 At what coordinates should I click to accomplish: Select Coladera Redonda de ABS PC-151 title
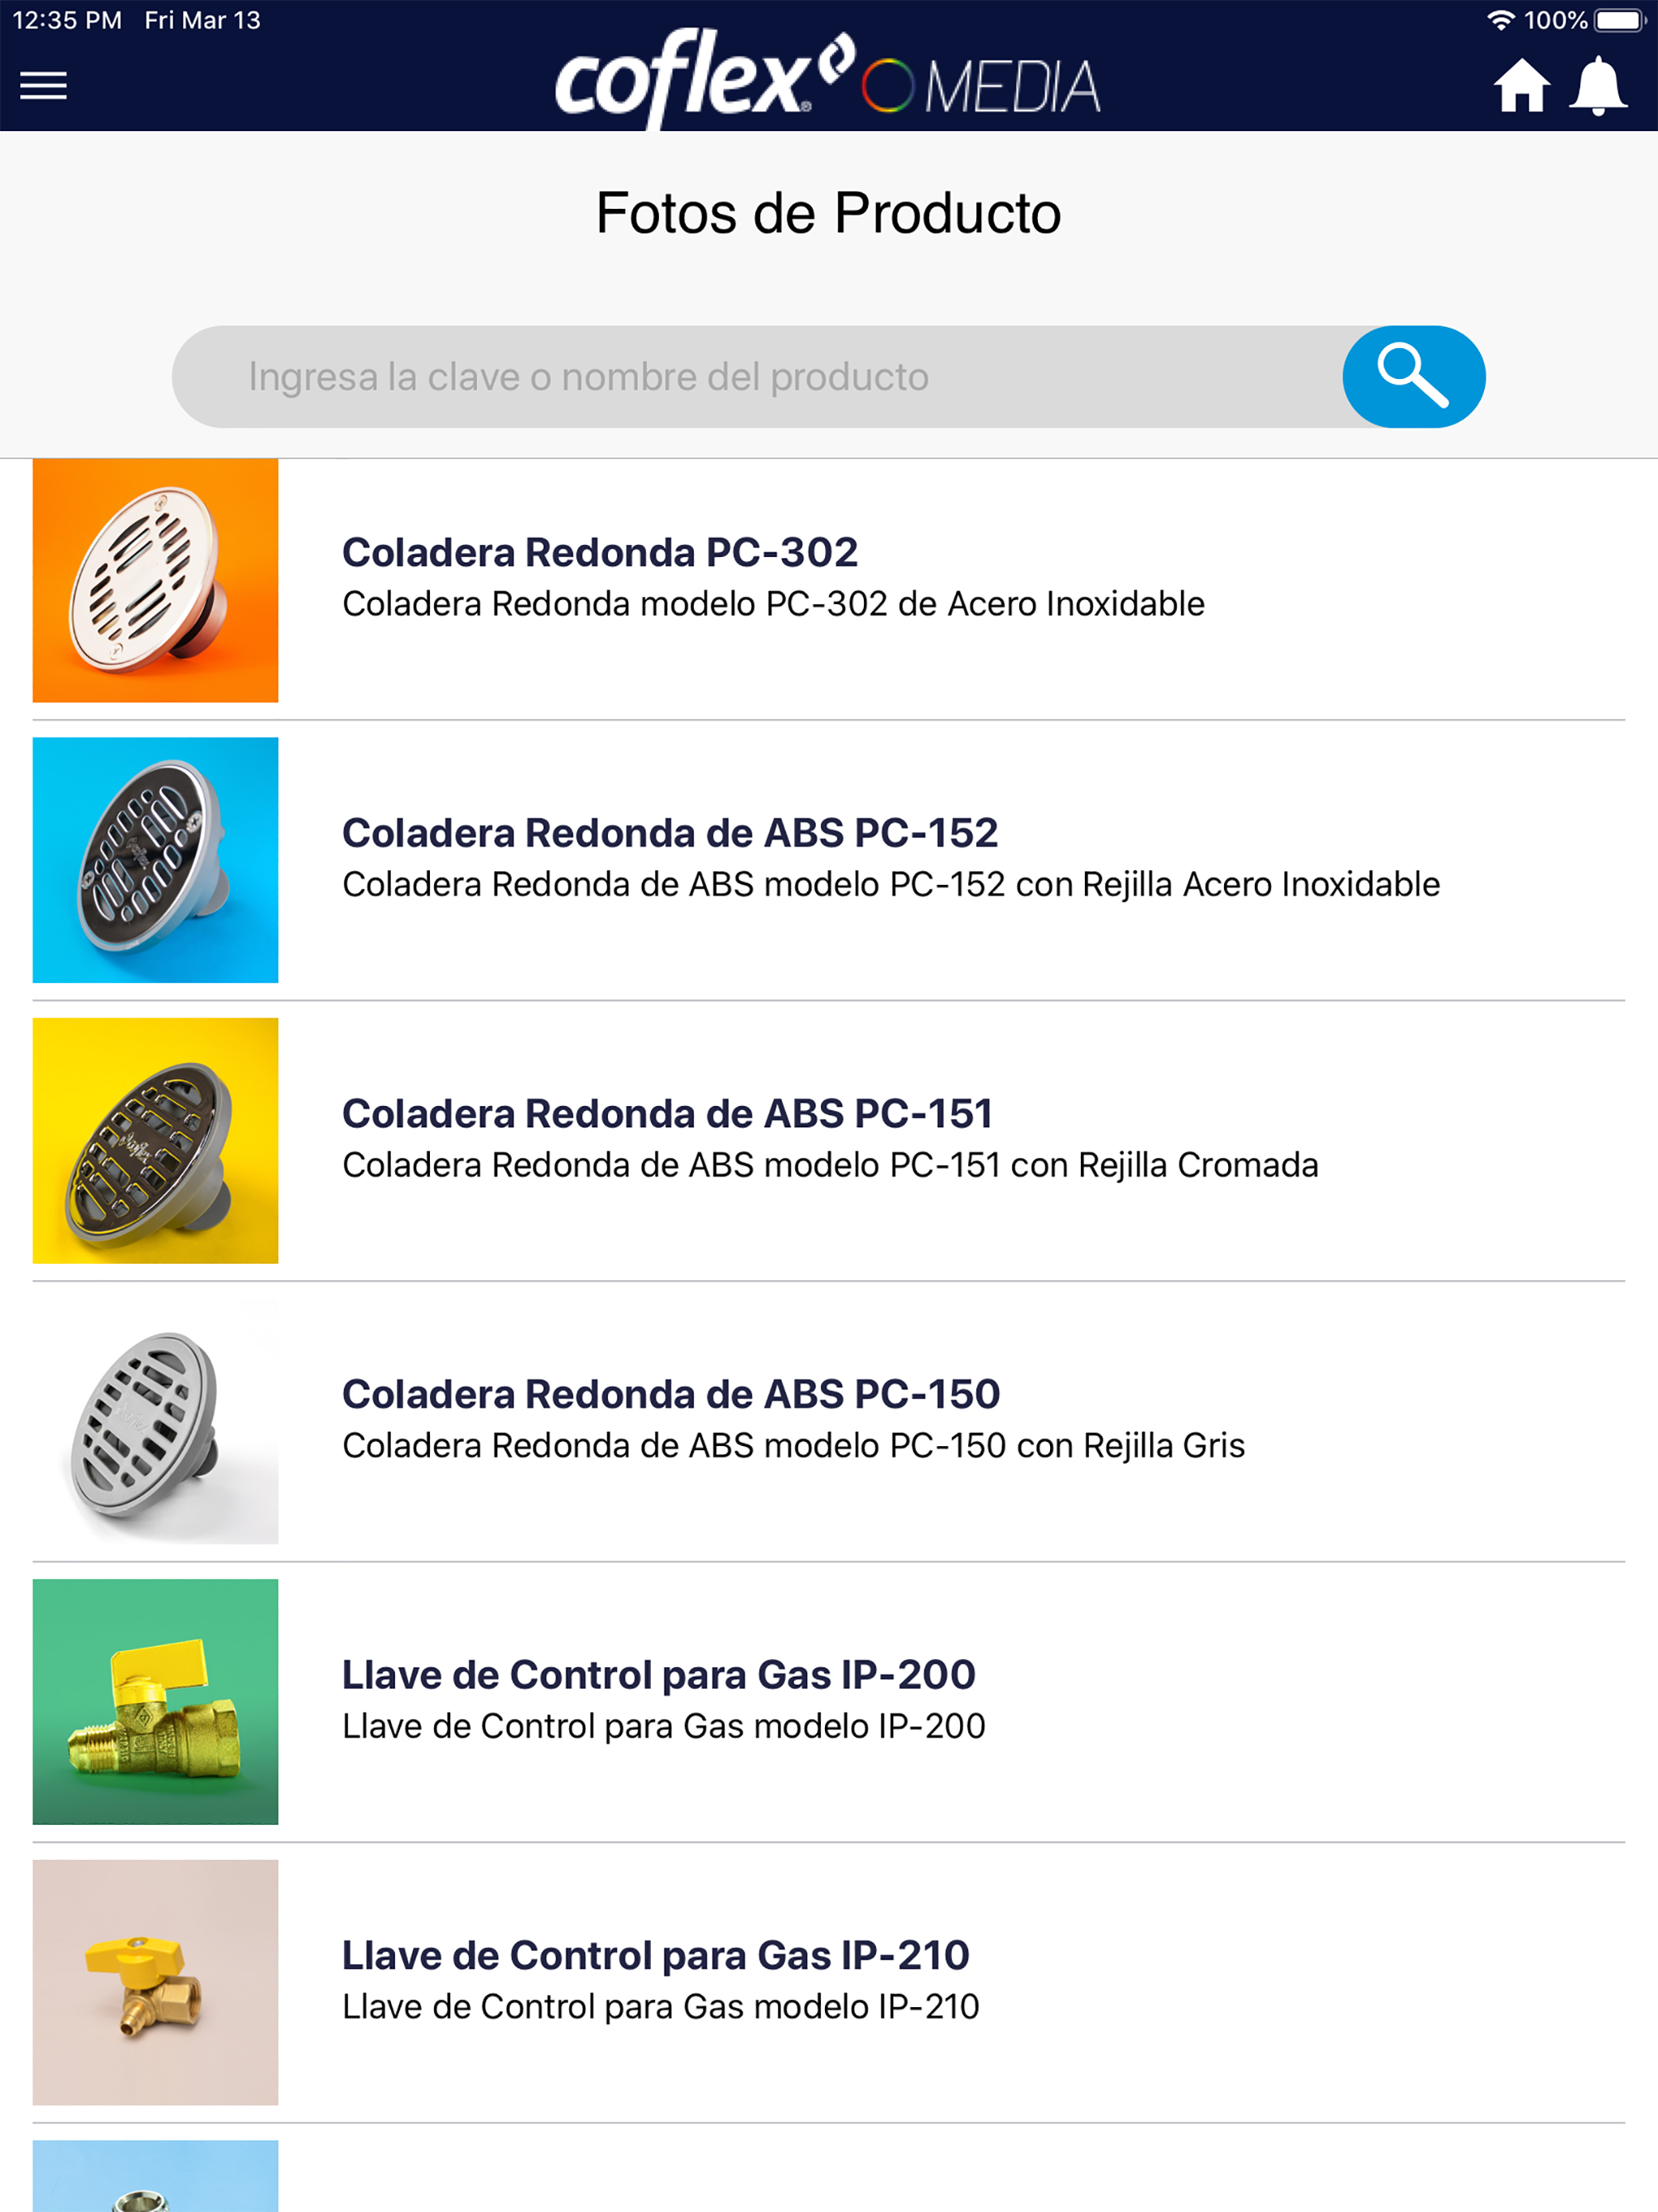[667, 1114]
